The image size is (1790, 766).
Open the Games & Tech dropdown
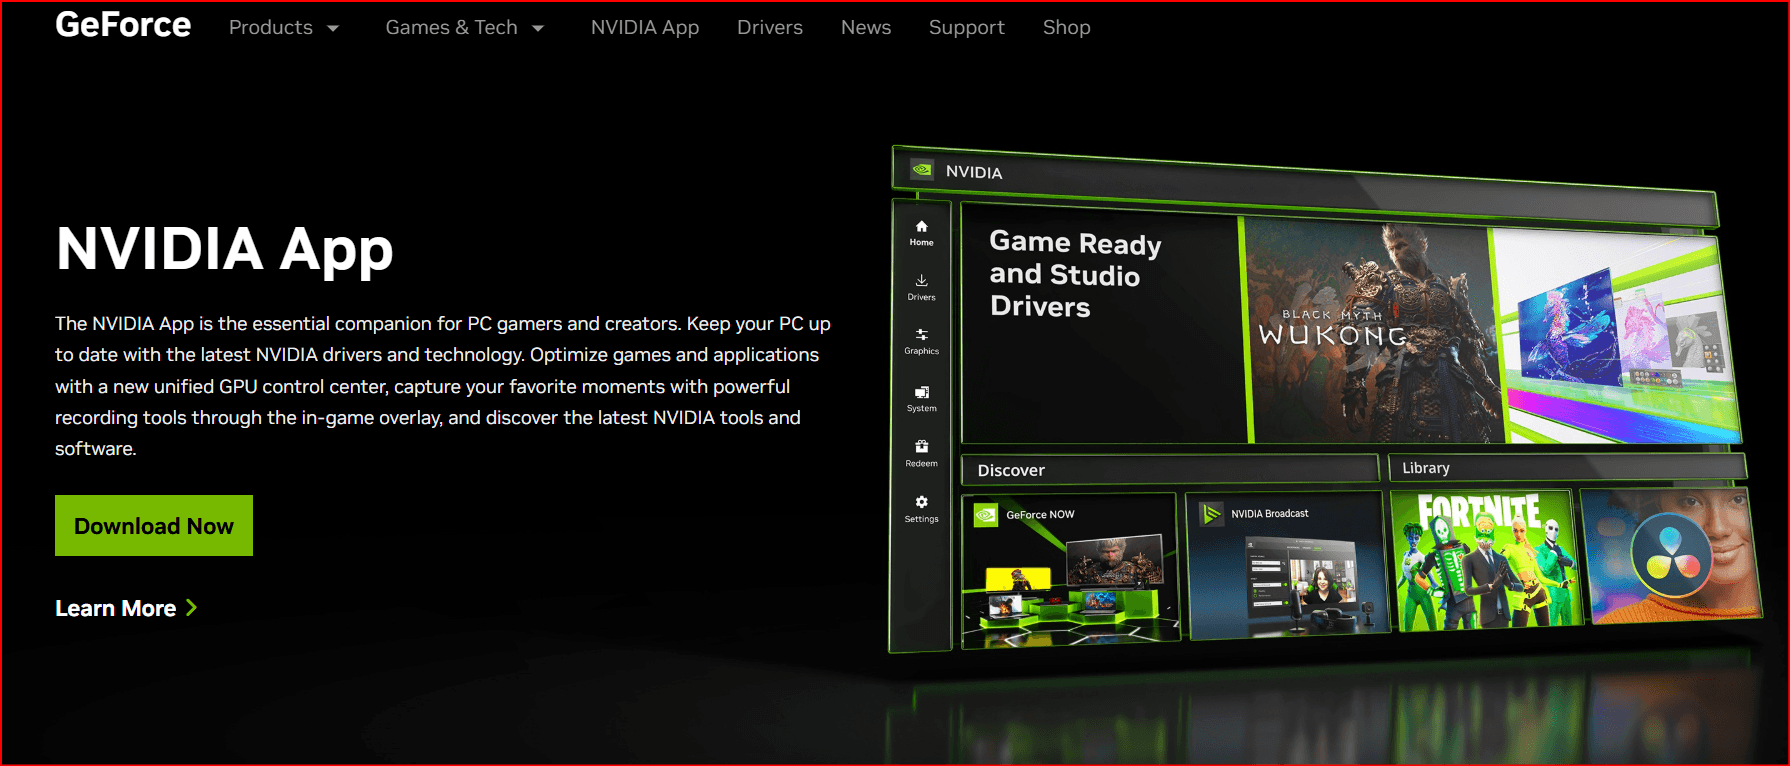click(x=465, y=28)
